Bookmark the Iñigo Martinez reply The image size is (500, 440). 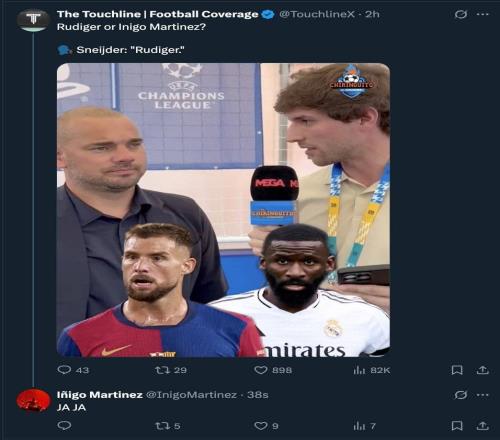pos(457,426)
